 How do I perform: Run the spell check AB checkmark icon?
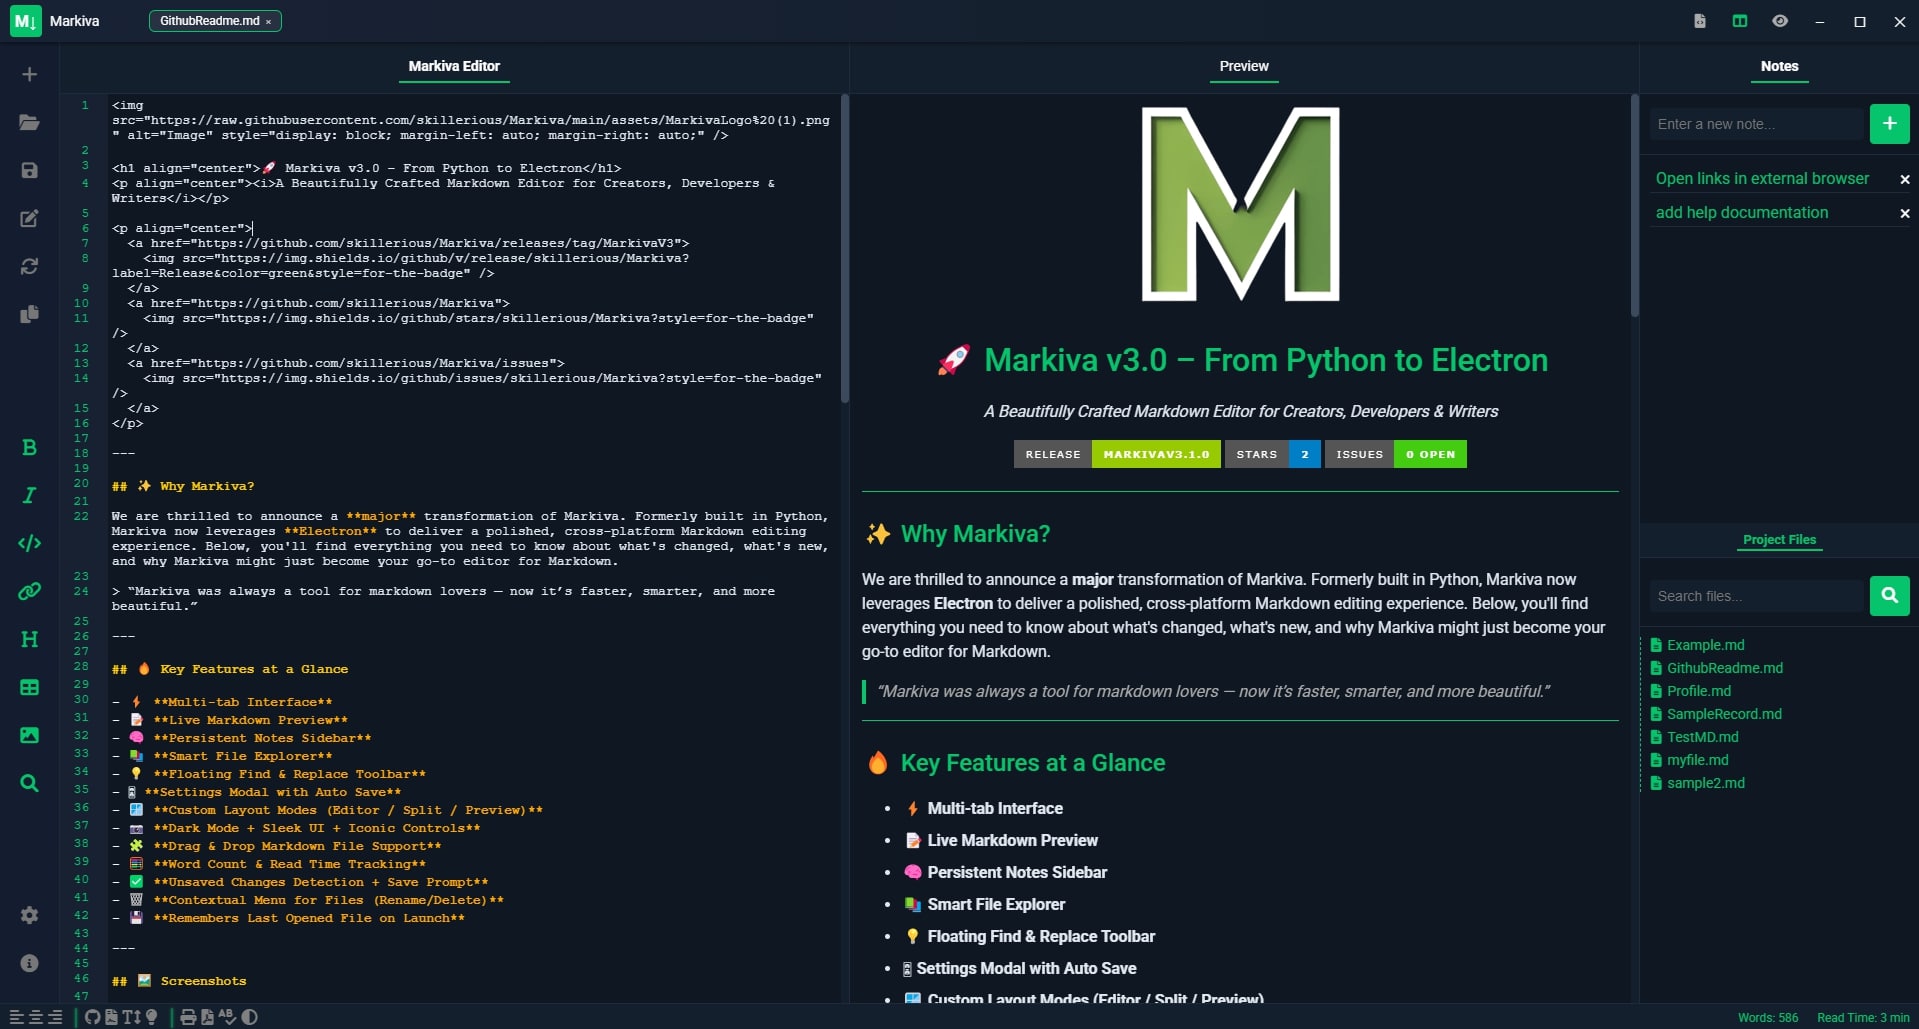pyautogui.click(x=227, y=1017)
